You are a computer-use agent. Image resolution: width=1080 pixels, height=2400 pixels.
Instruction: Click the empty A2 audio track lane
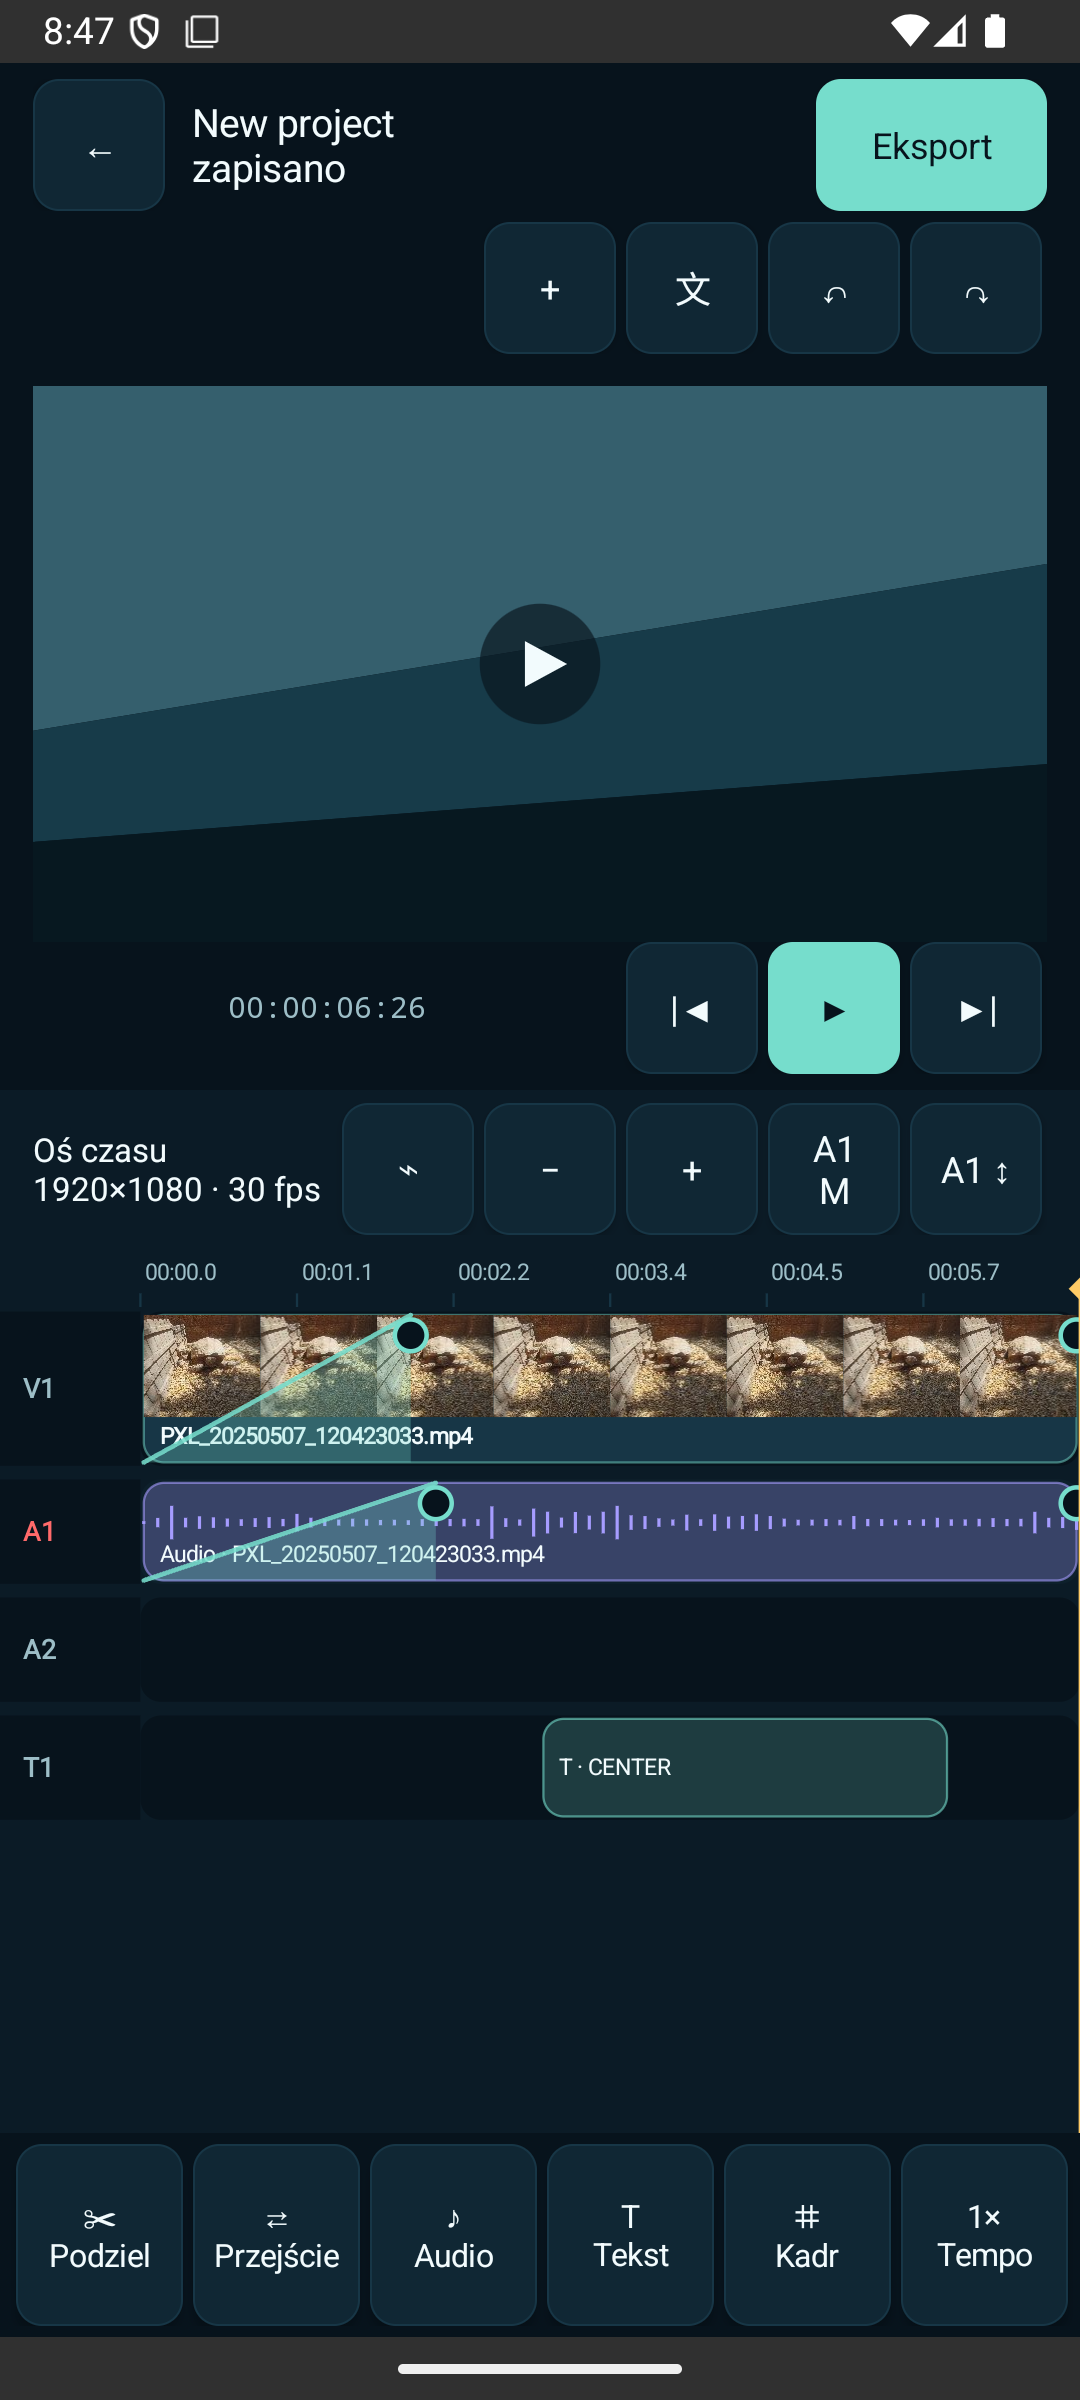tap(609, 1649)
